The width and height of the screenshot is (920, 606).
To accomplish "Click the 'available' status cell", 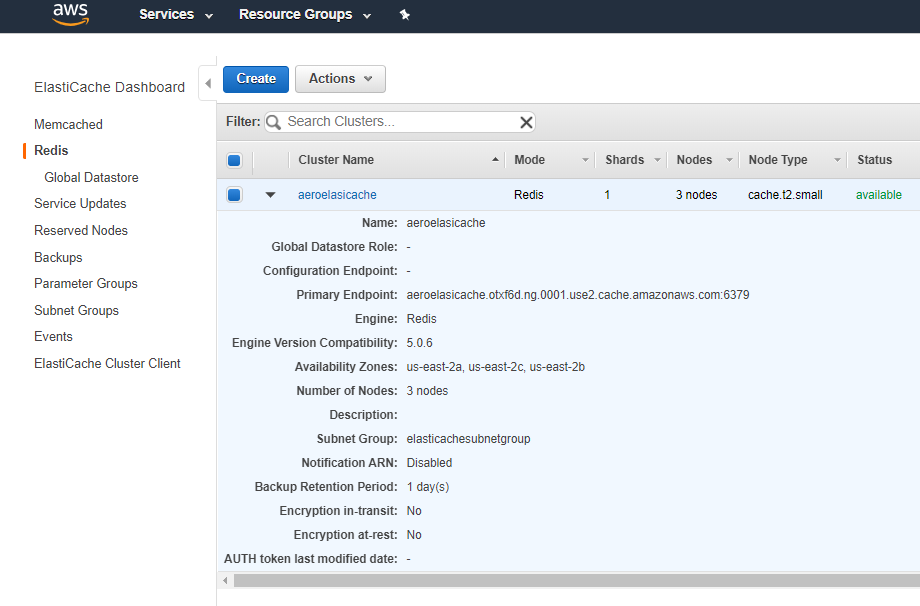I will 879,195.
